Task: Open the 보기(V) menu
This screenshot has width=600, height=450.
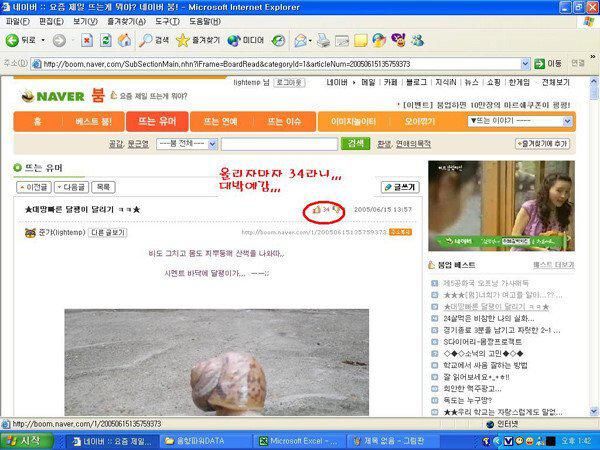Action: point(85,21)
